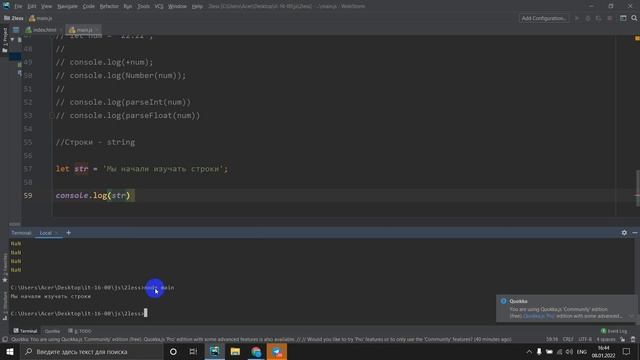This screenshot has width=640, height=360.
Task: Click the cursor position 59:18 indicator
Action: click(x=552, y=339)
